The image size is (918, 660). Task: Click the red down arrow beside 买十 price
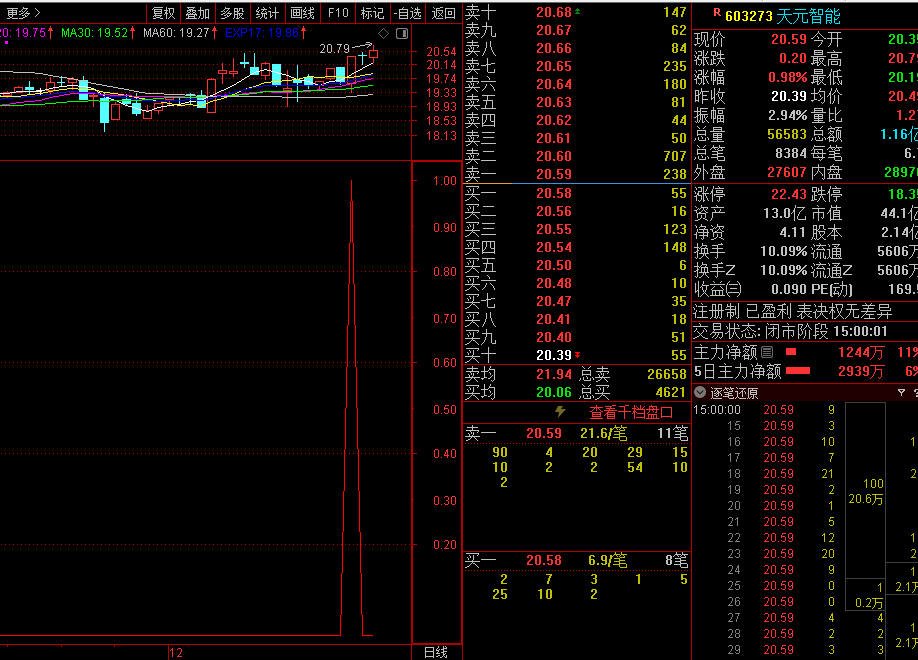point(578,355)
